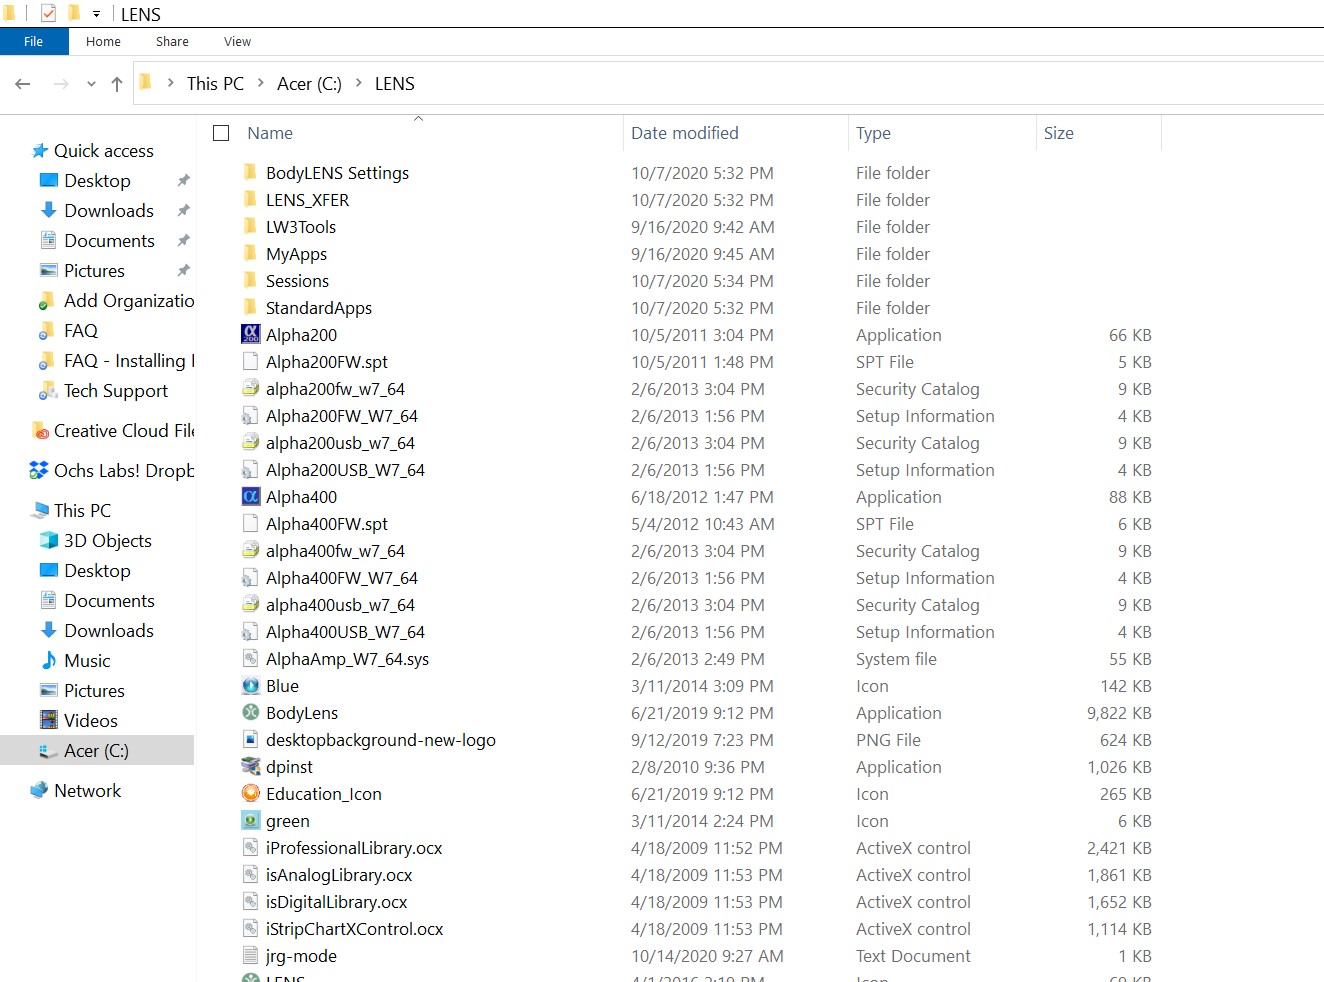Click the Network icon in sidebar
This screenshot has width=1324, height=982.
(x=39, y=790)
